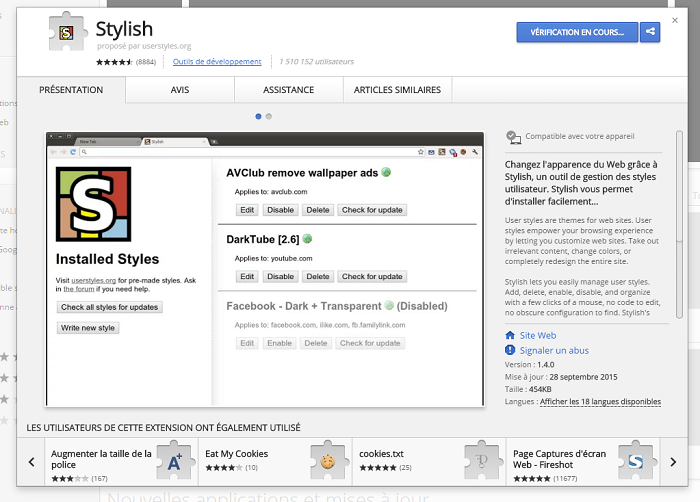Open Eat My Cookies extension
Image resolution: width=700 pixels, height=502 pixels.
click(x=275, y=462)
